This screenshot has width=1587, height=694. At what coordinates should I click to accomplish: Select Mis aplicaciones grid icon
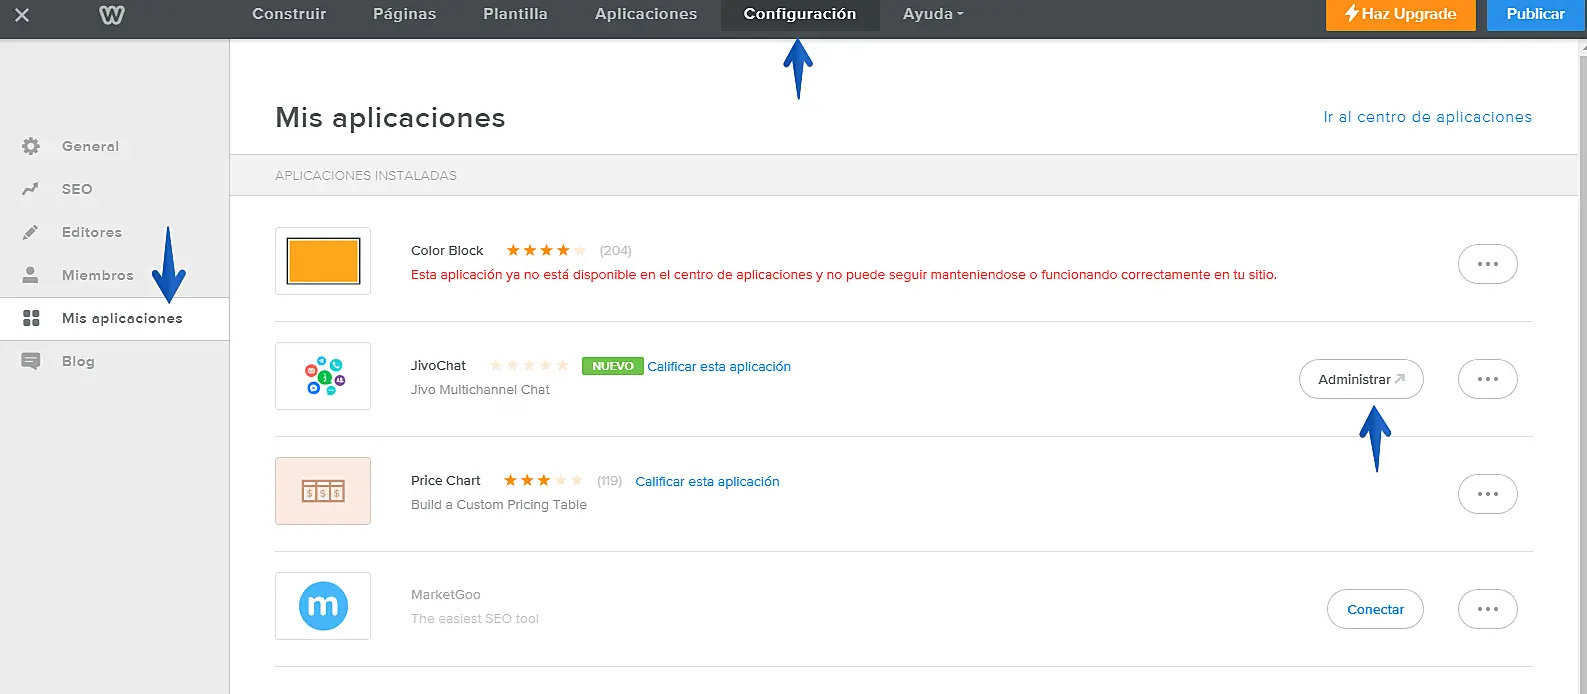click(x=31, y=318)
